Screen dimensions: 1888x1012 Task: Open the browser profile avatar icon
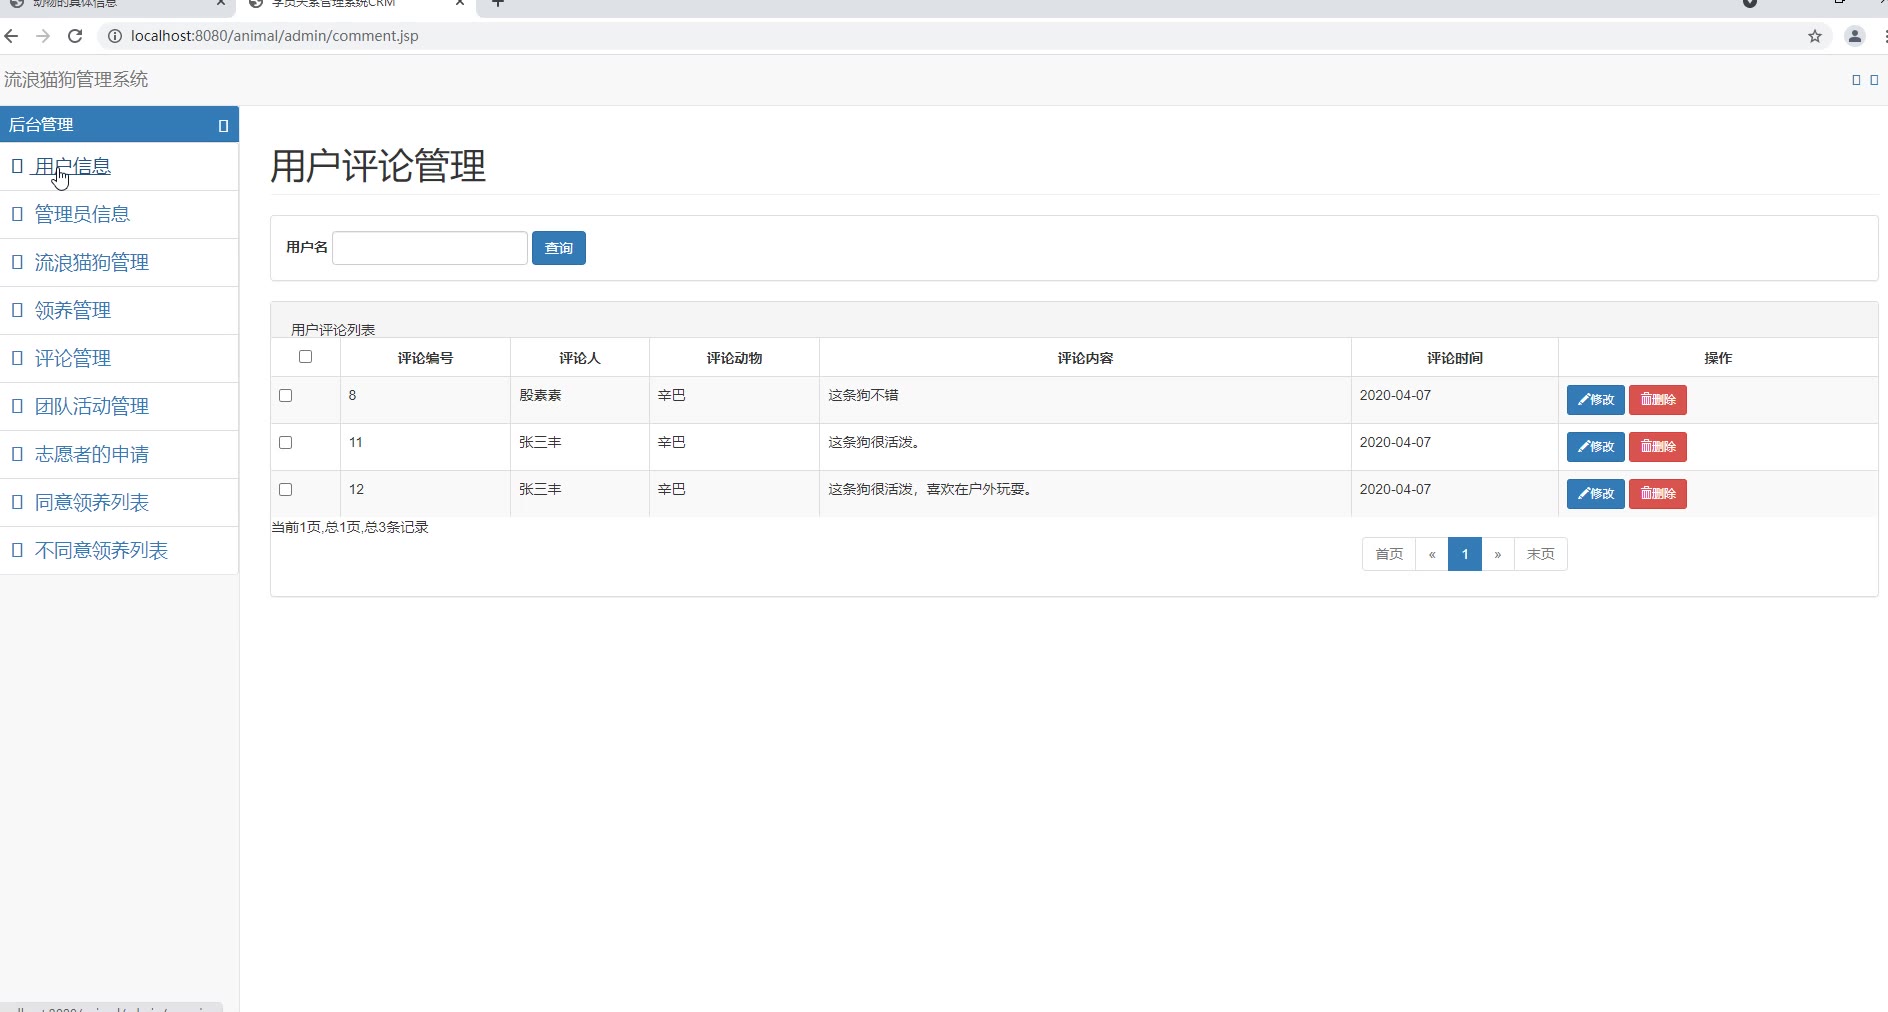click(x=1854, y=36)
